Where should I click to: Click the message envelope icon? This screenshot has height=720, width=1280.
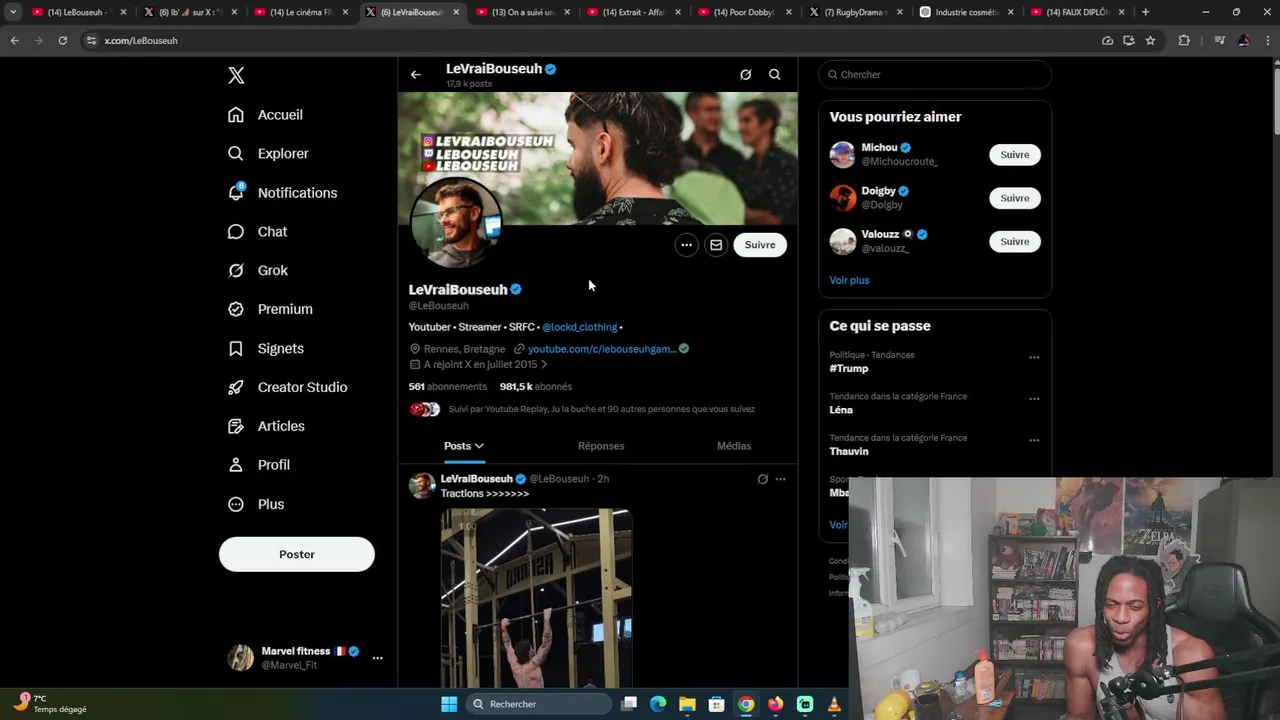[716, 245]
